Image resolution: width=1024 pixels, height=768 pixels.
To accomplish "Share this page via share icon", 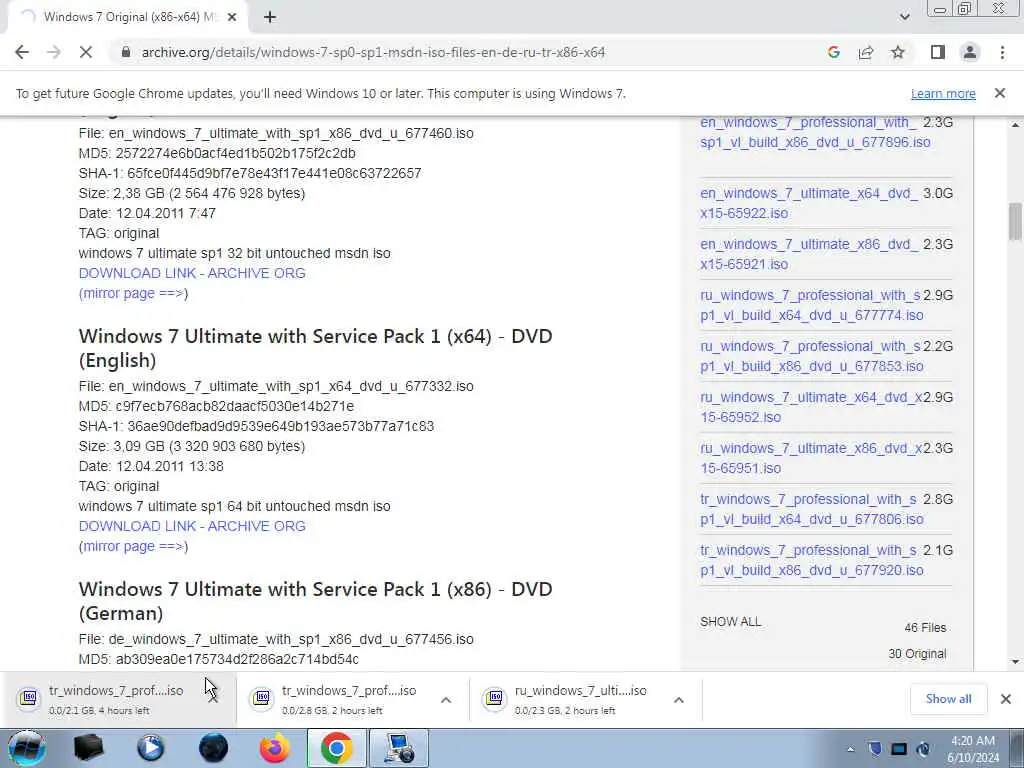I will click(x=866, y=52).
